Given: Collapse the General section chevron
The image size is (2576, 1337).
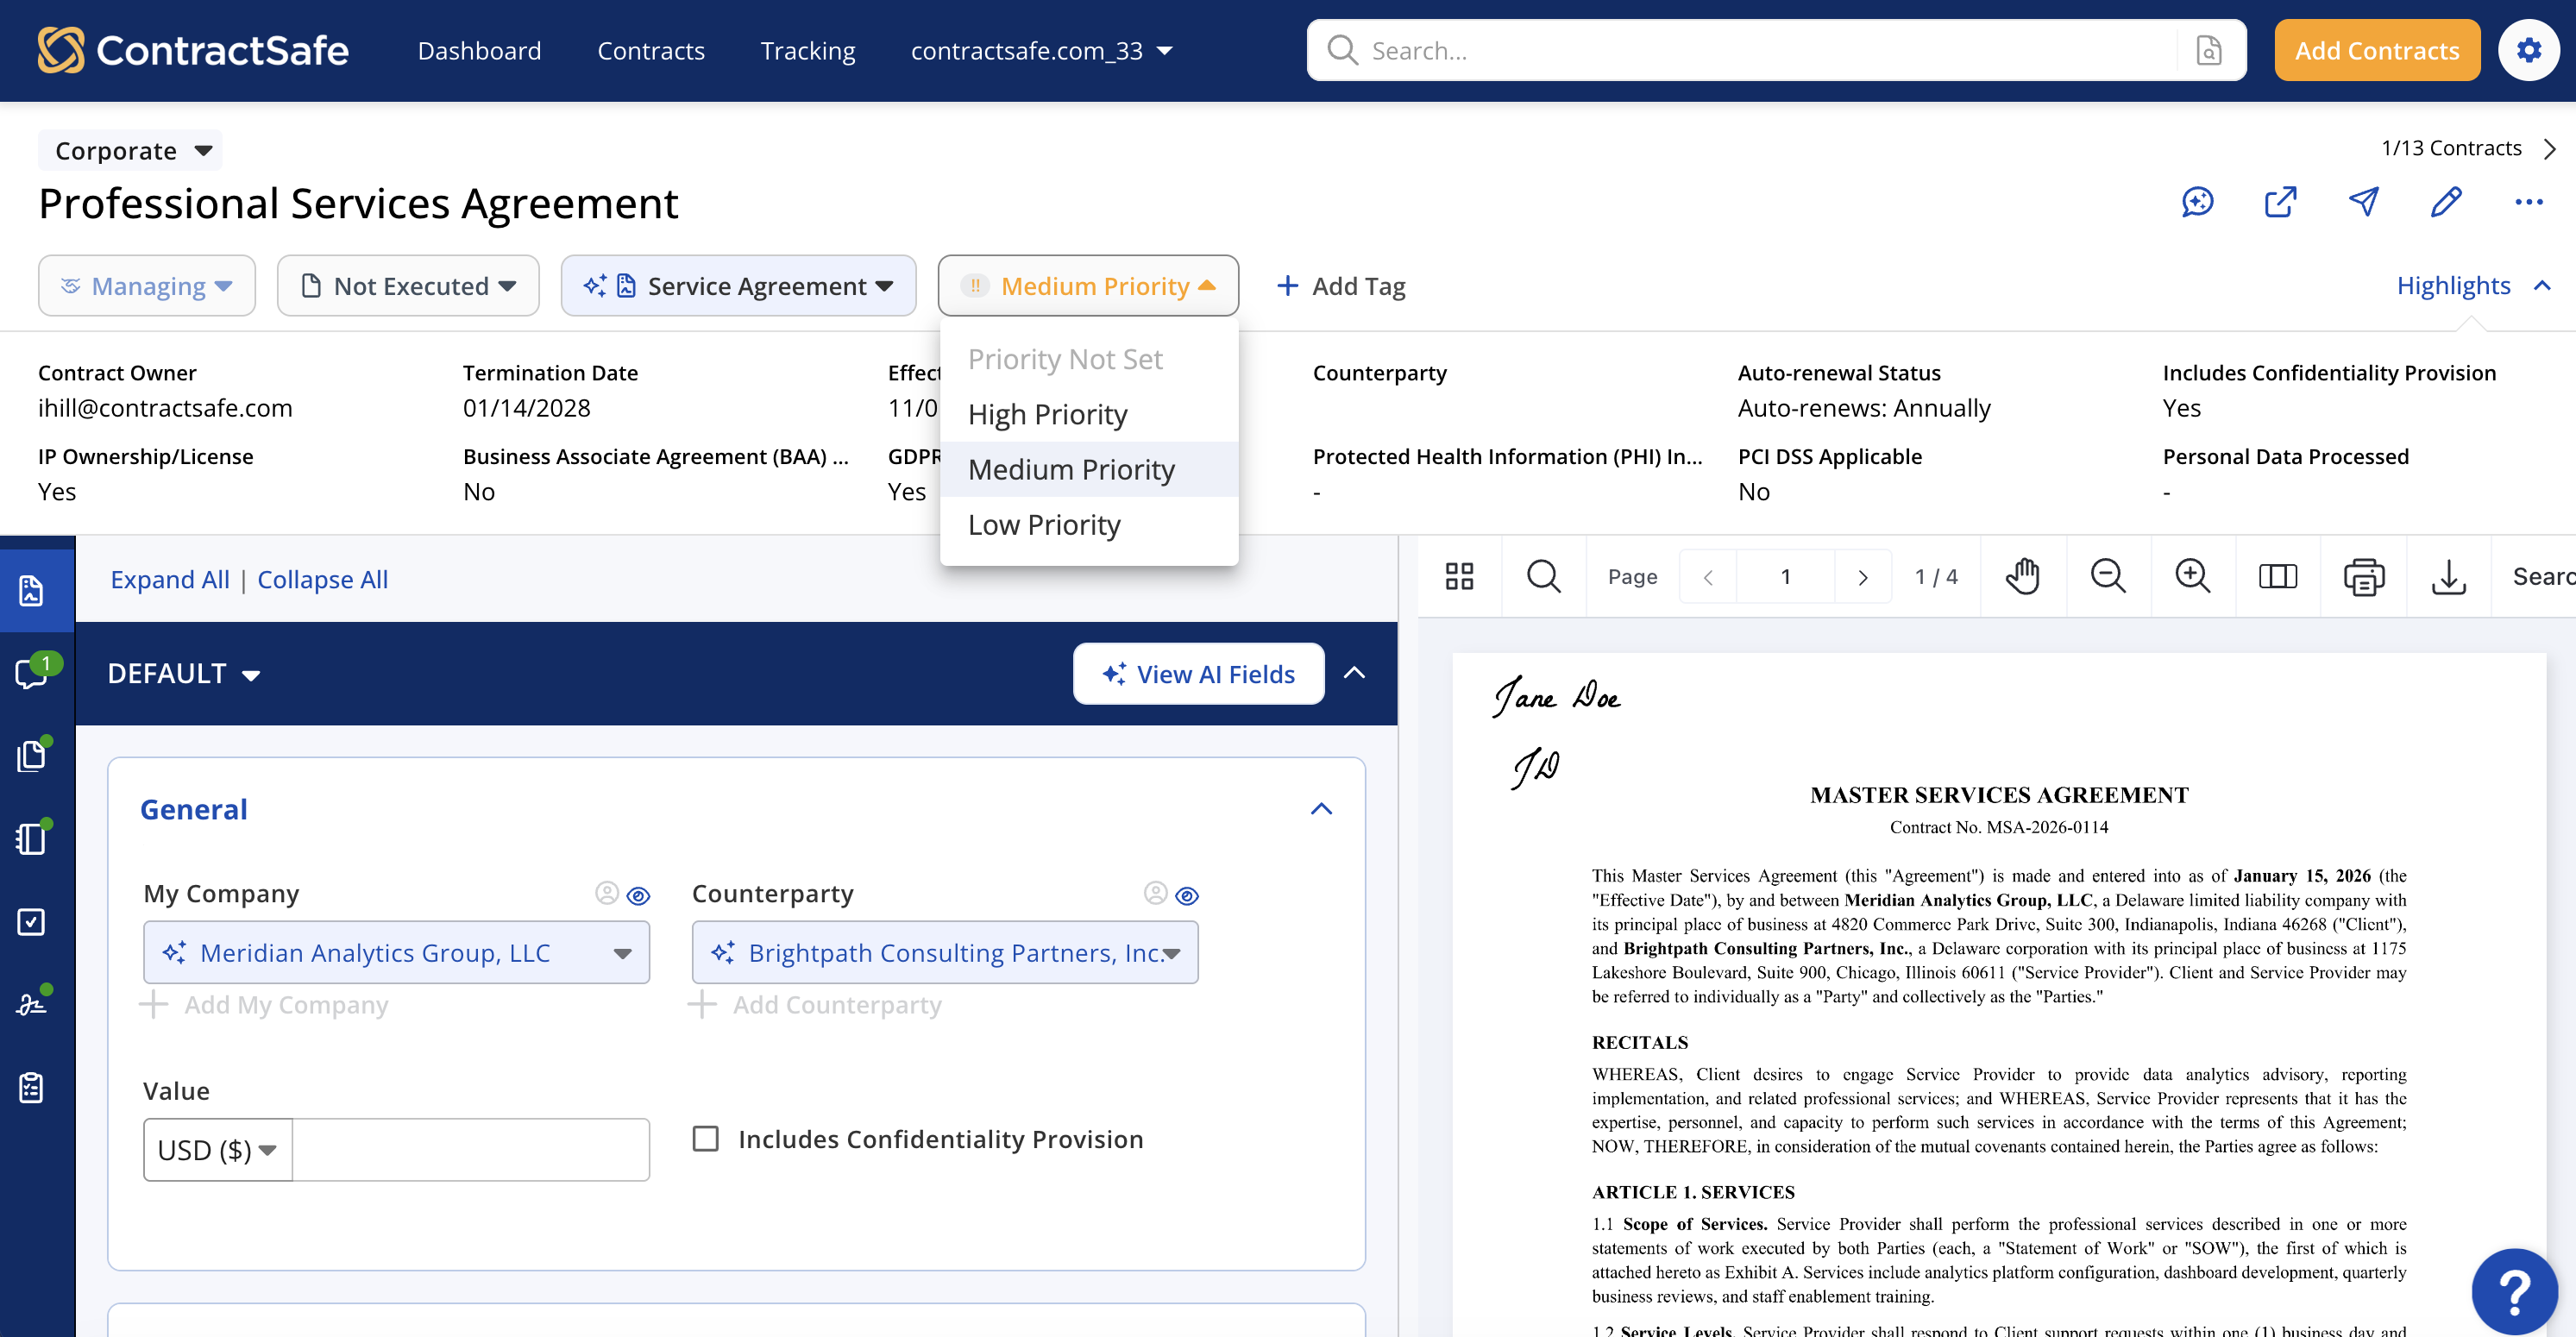Looking at the screenshot, I should [x=1321, y=809].
